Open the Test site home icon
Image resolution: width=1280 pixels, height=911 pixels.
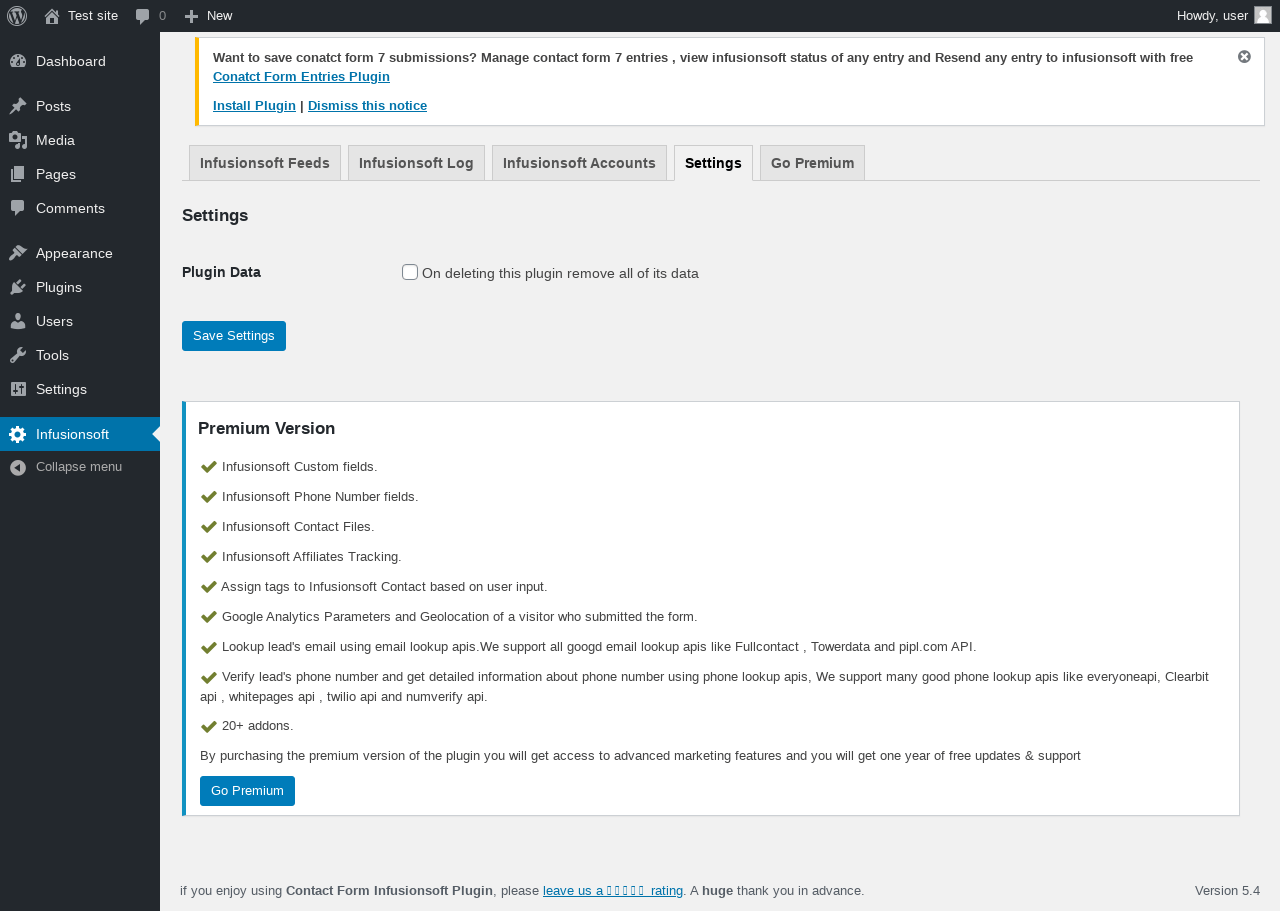click(x=52, y=16)
